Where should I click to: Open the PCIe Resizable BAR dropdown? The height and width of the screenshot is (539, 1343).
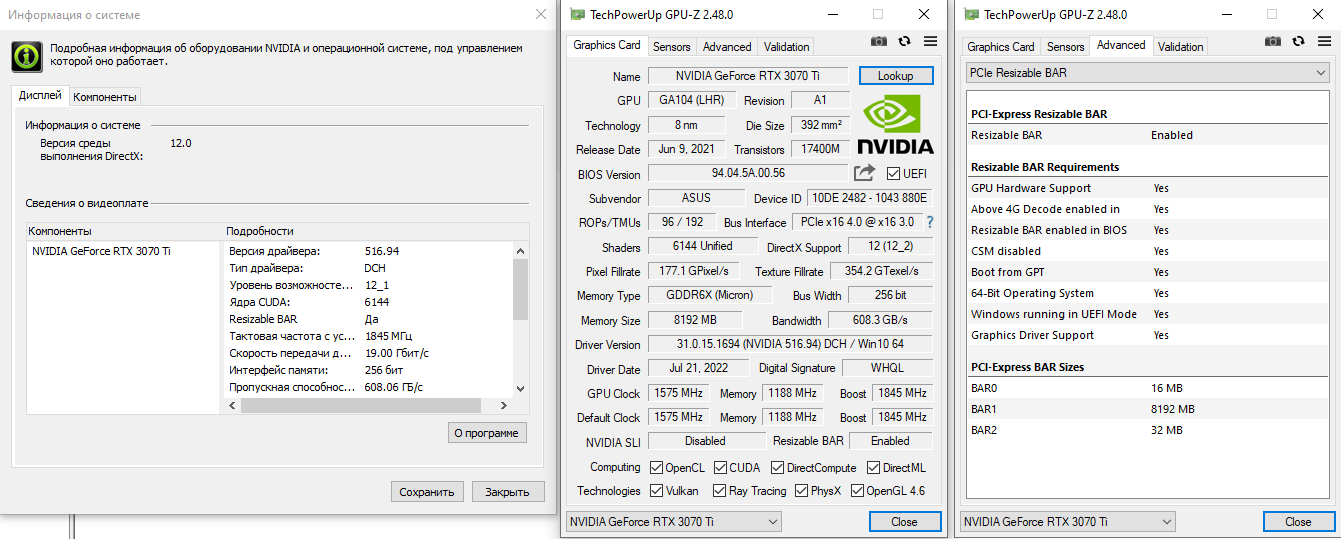point(1147,73)
